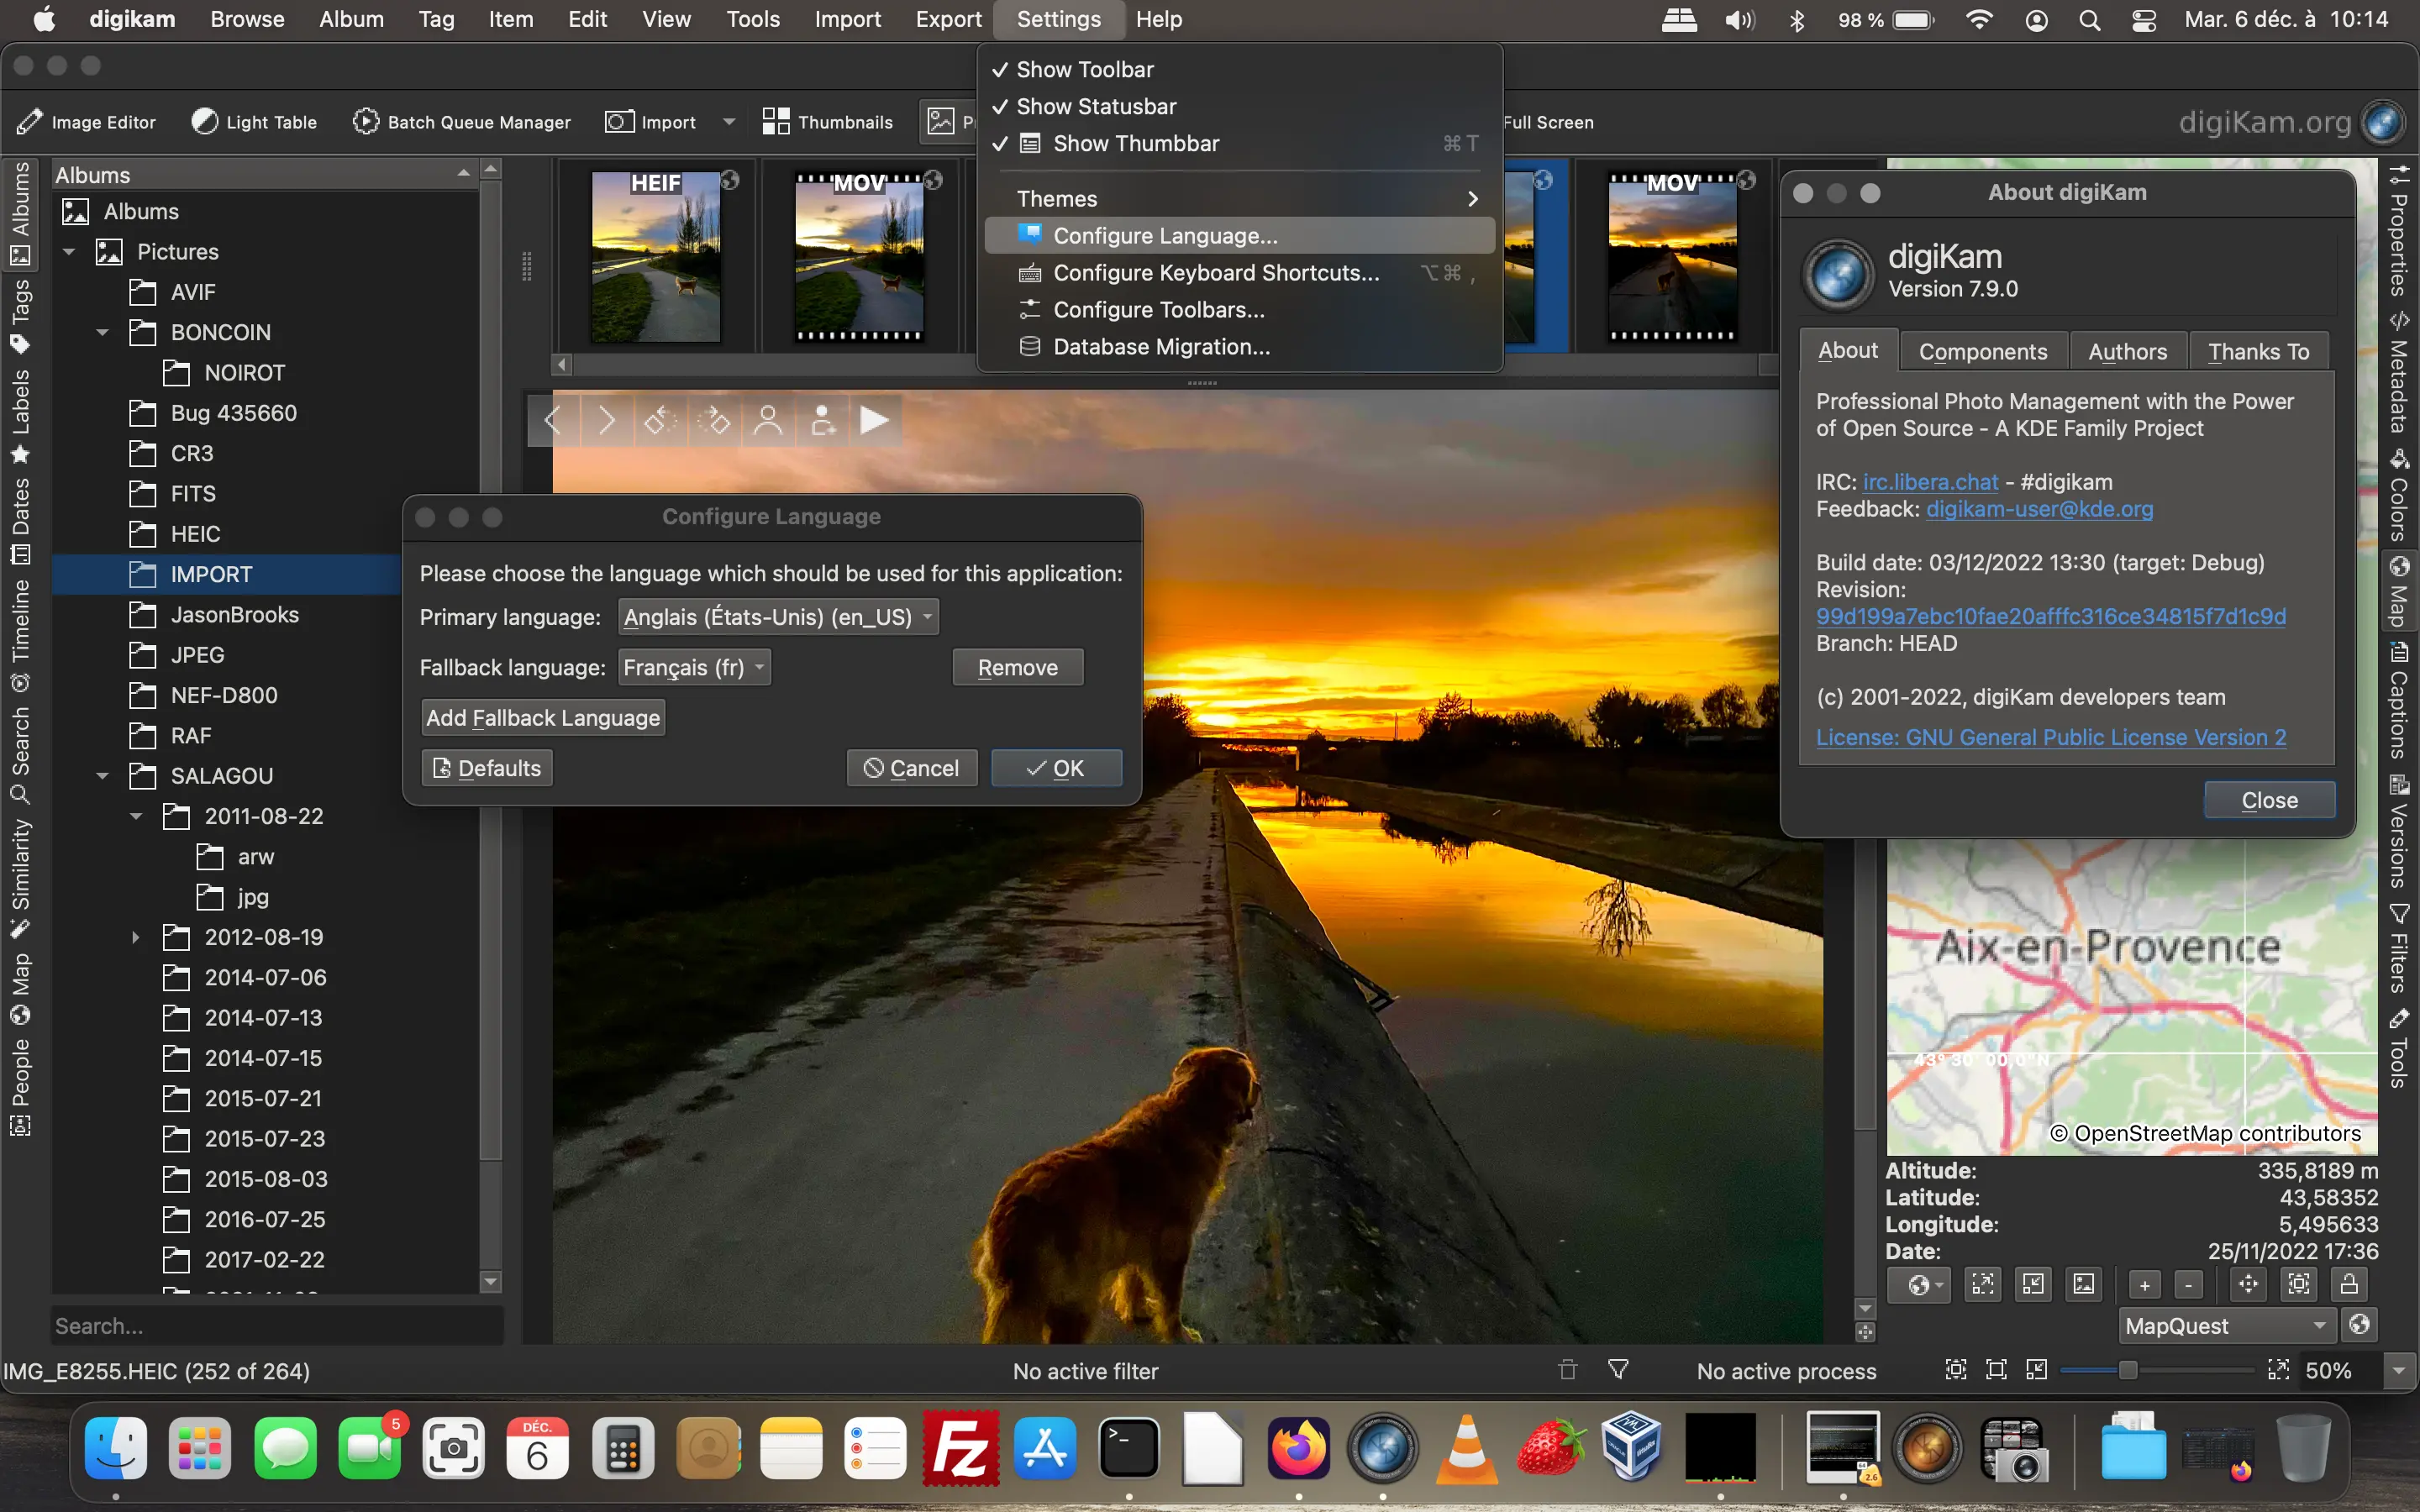
Task: Click the Add Fallback Language button
Action: click(x=543, y=717)
